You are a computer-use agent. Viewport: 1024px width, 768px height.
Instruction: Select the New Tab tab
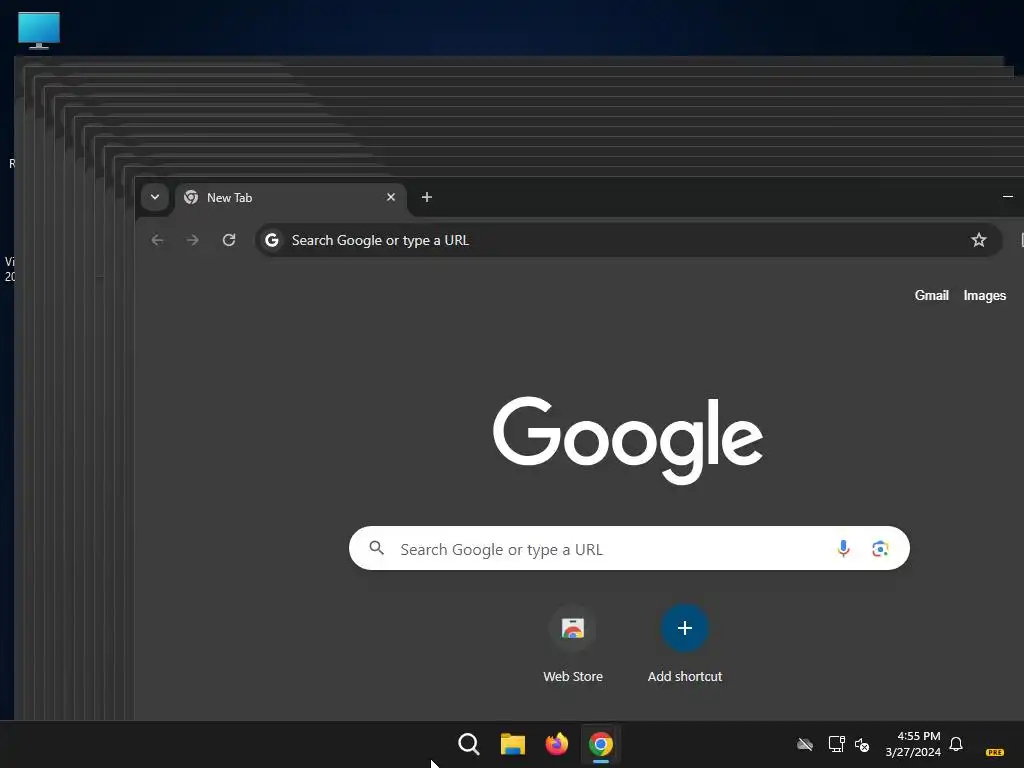(291, 197)
